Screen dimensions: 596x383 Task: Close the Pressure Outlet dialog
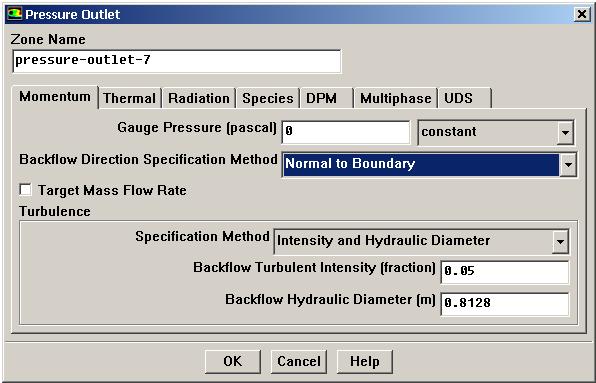[582, 14]
